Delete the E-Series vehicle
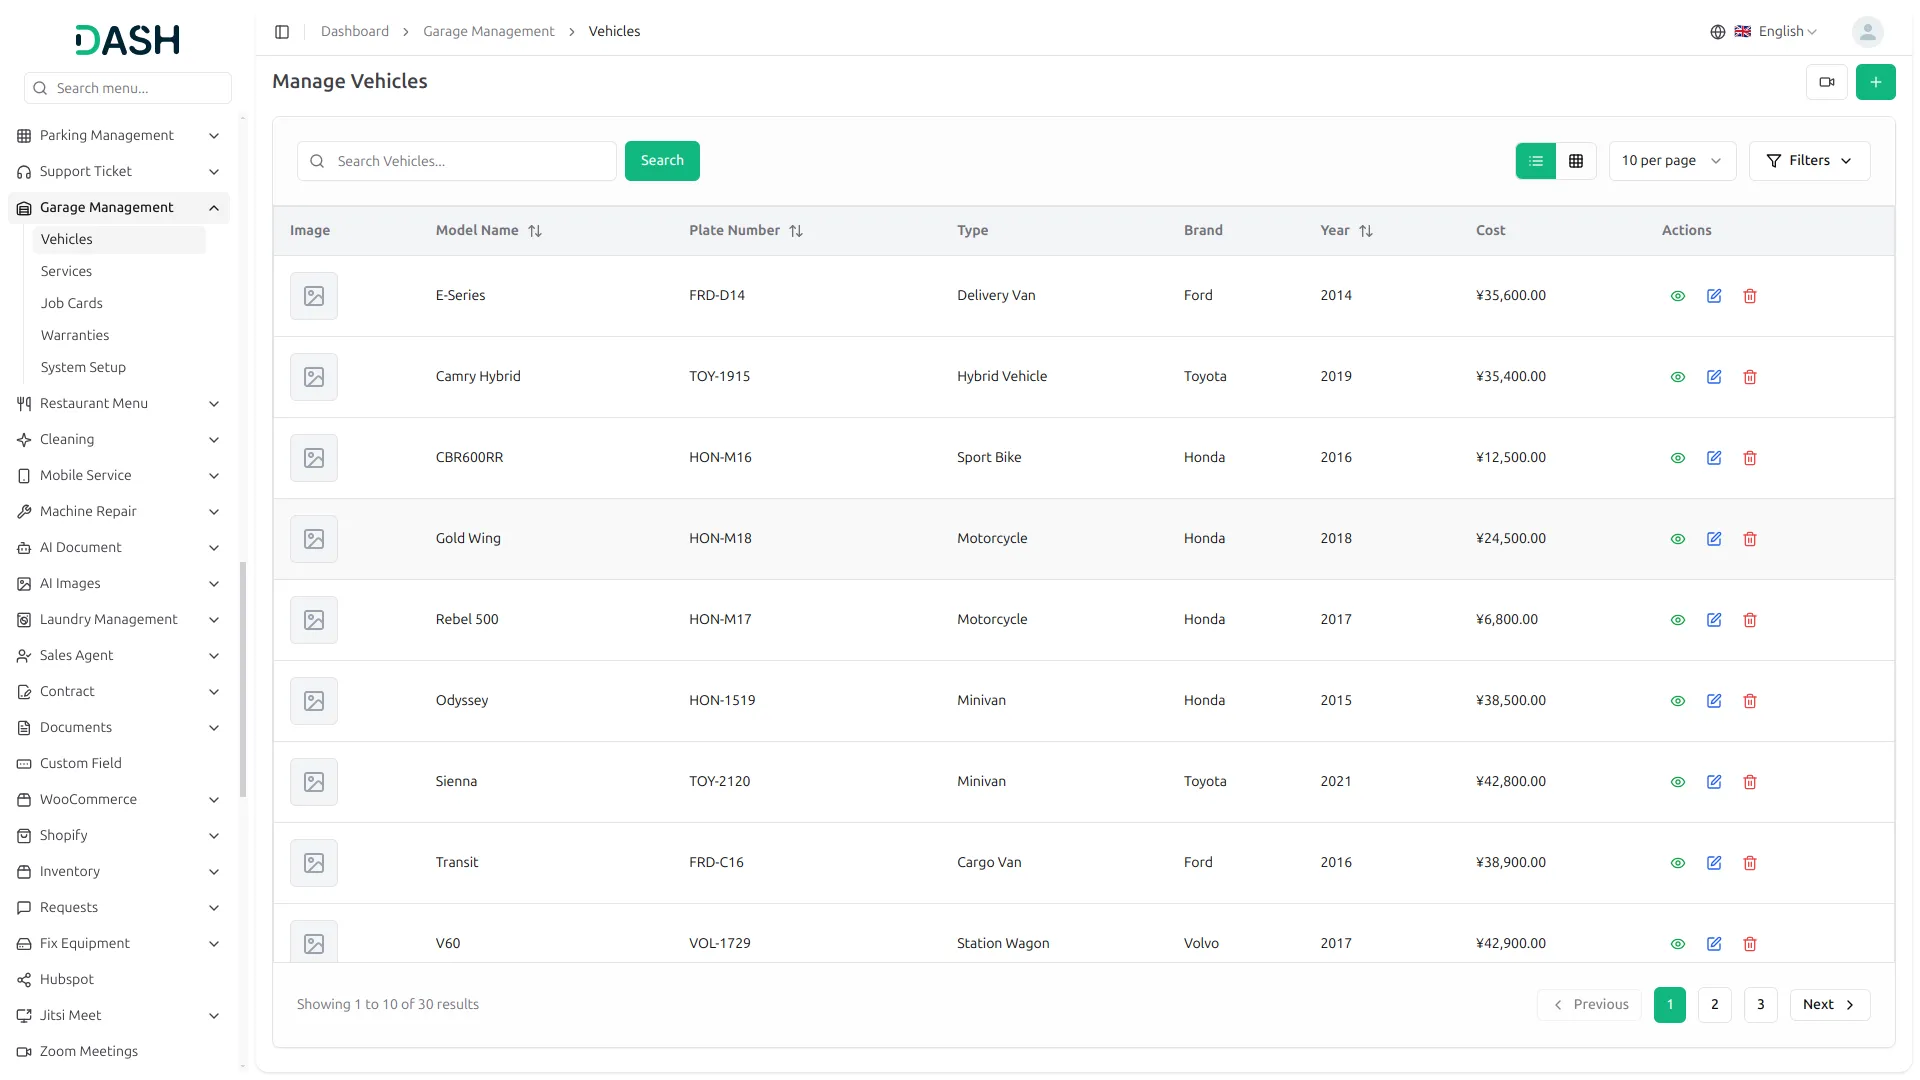Image resolution: width=1920 pixels, height=1080 pixels. pyautogui.click(x=1750, y=296)
